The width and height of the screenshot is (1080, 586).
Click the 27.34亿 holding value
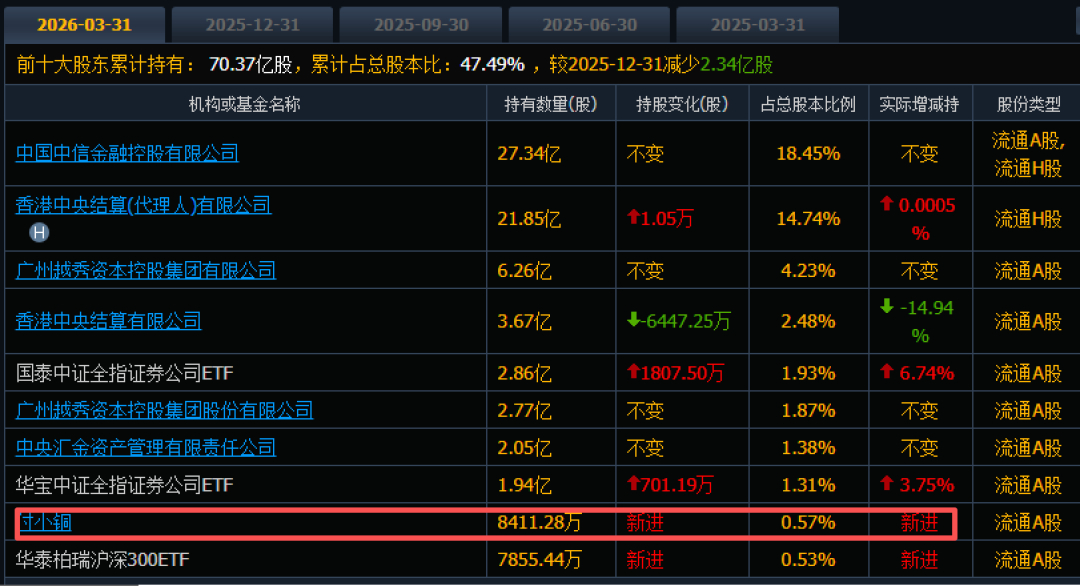click(x=529, y=153)
